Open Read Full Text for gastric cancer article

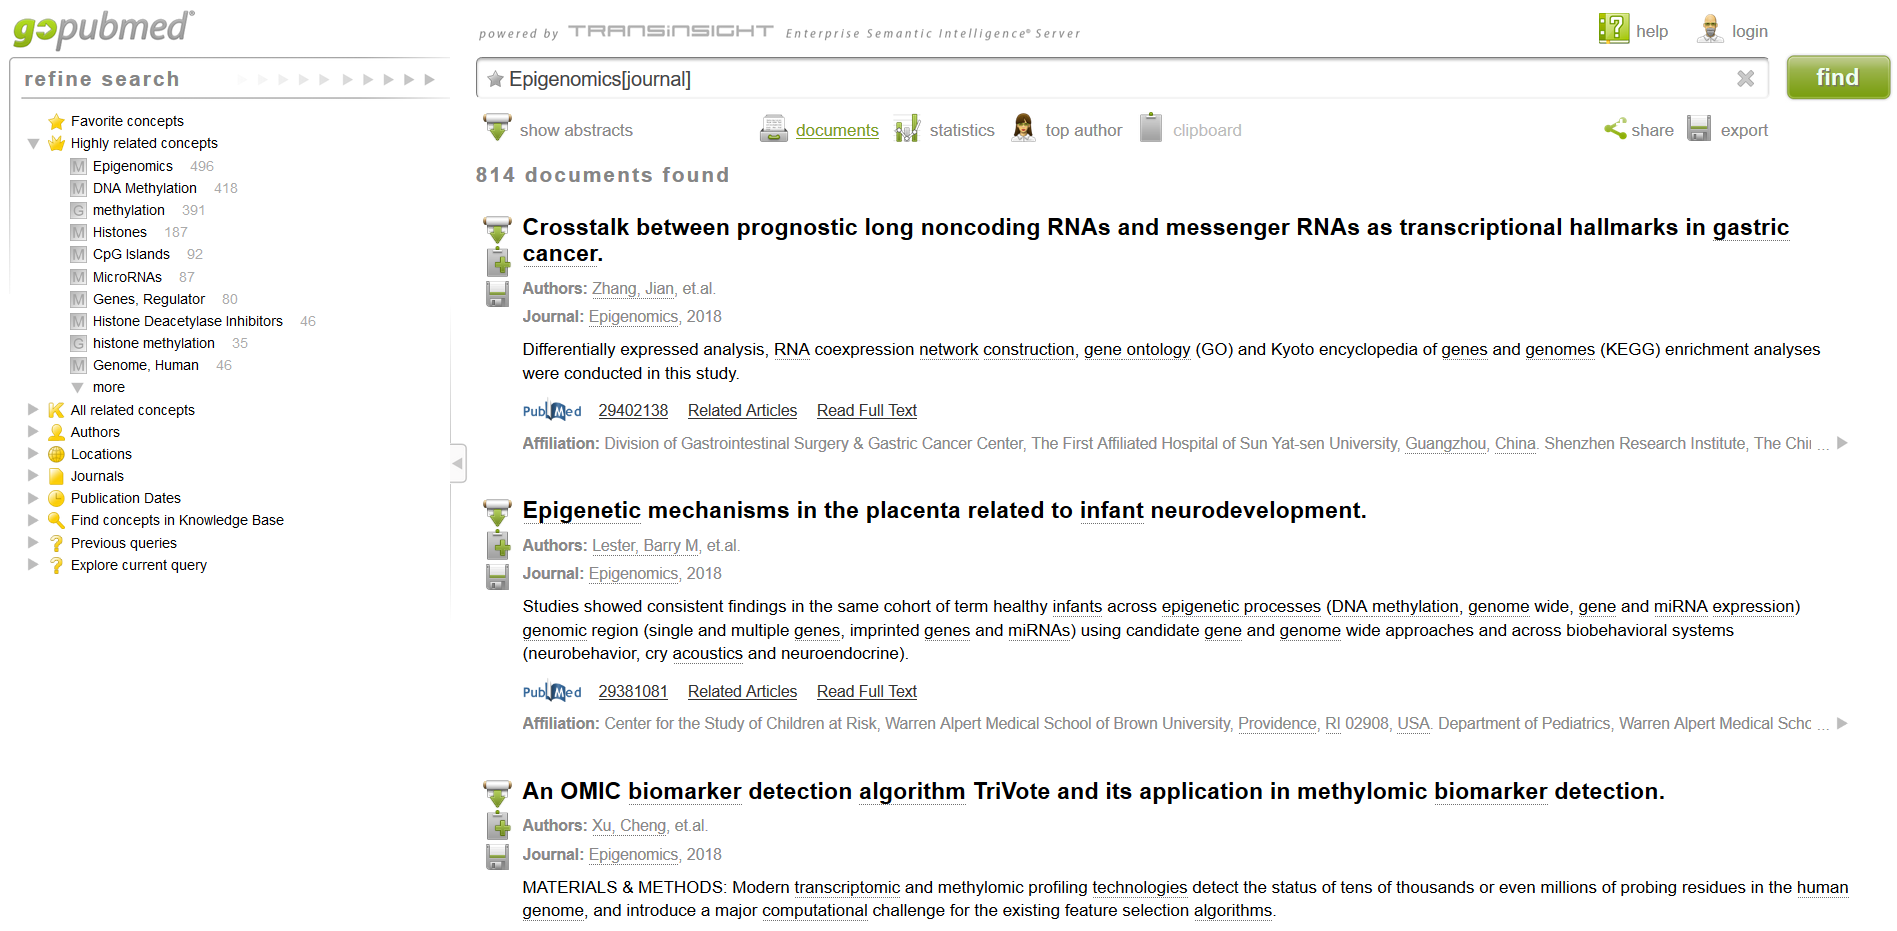866,411
